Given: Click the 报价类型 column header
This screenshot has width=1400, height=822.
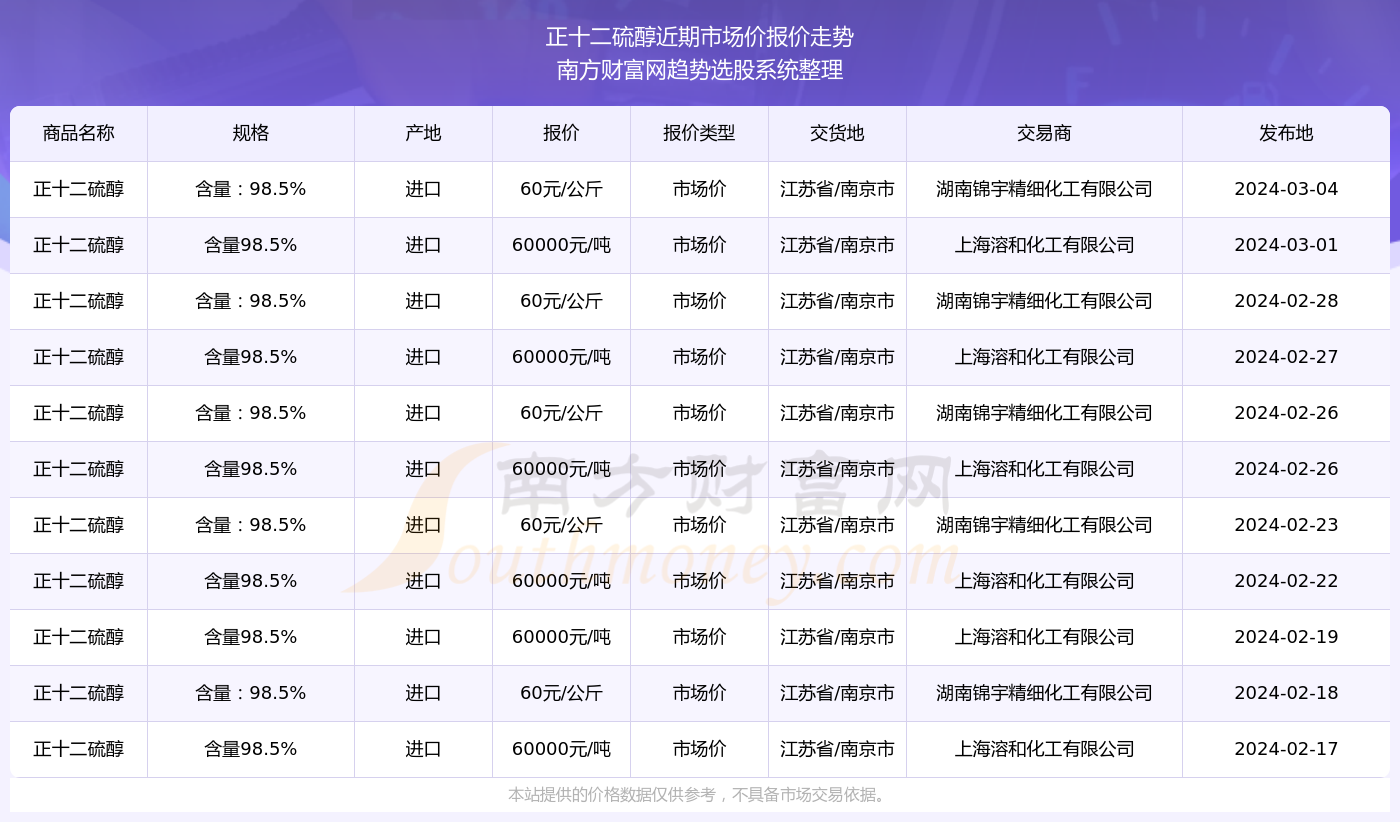Looking at the screenshot, I should [699, 133].
